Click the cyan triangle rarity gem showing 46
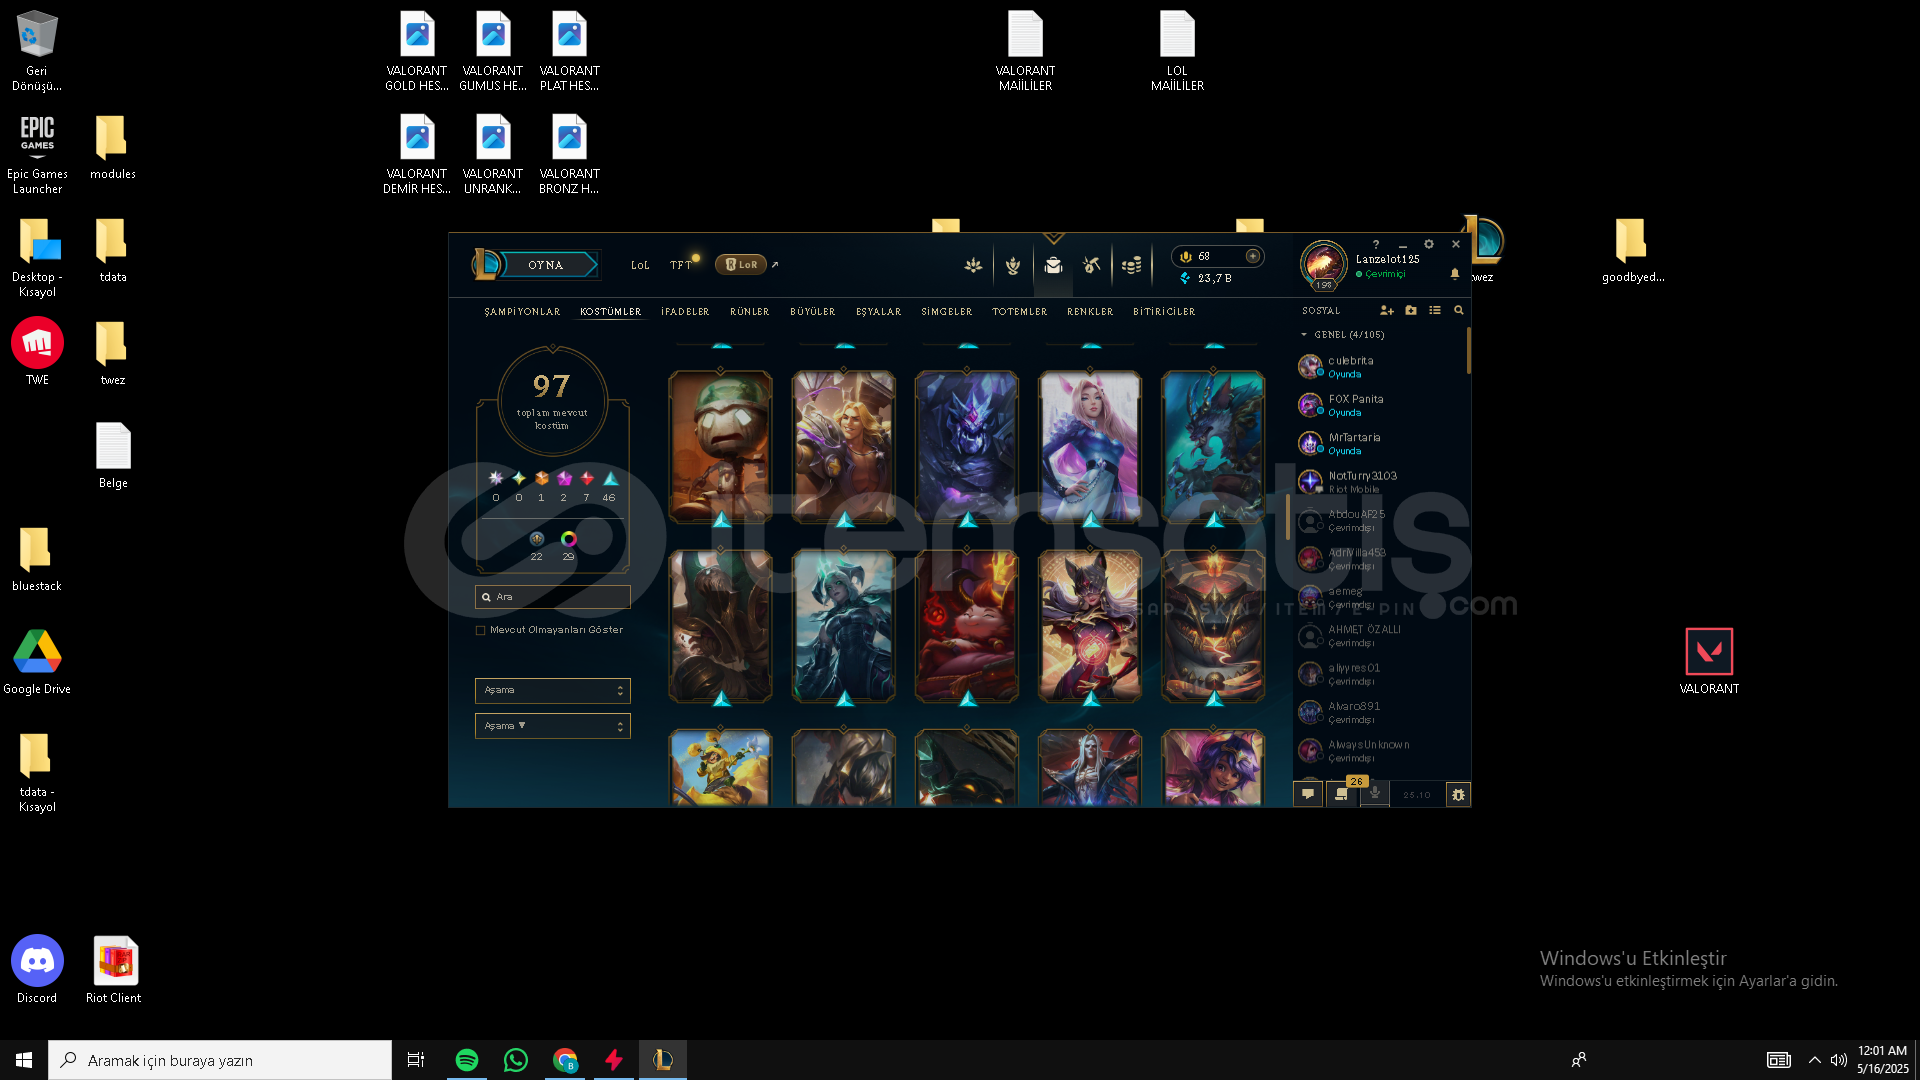This screenshot has width=1920, height=1080. (610, 479)
